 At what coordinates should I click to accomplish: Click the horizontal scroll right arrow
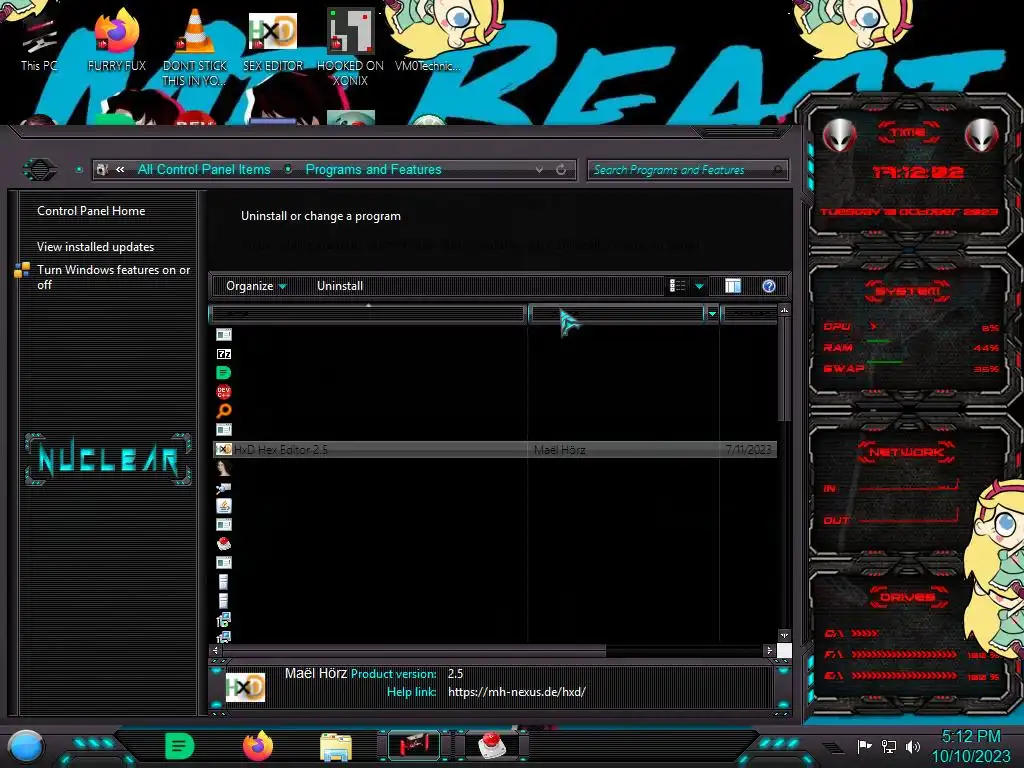tap(769, 650)
